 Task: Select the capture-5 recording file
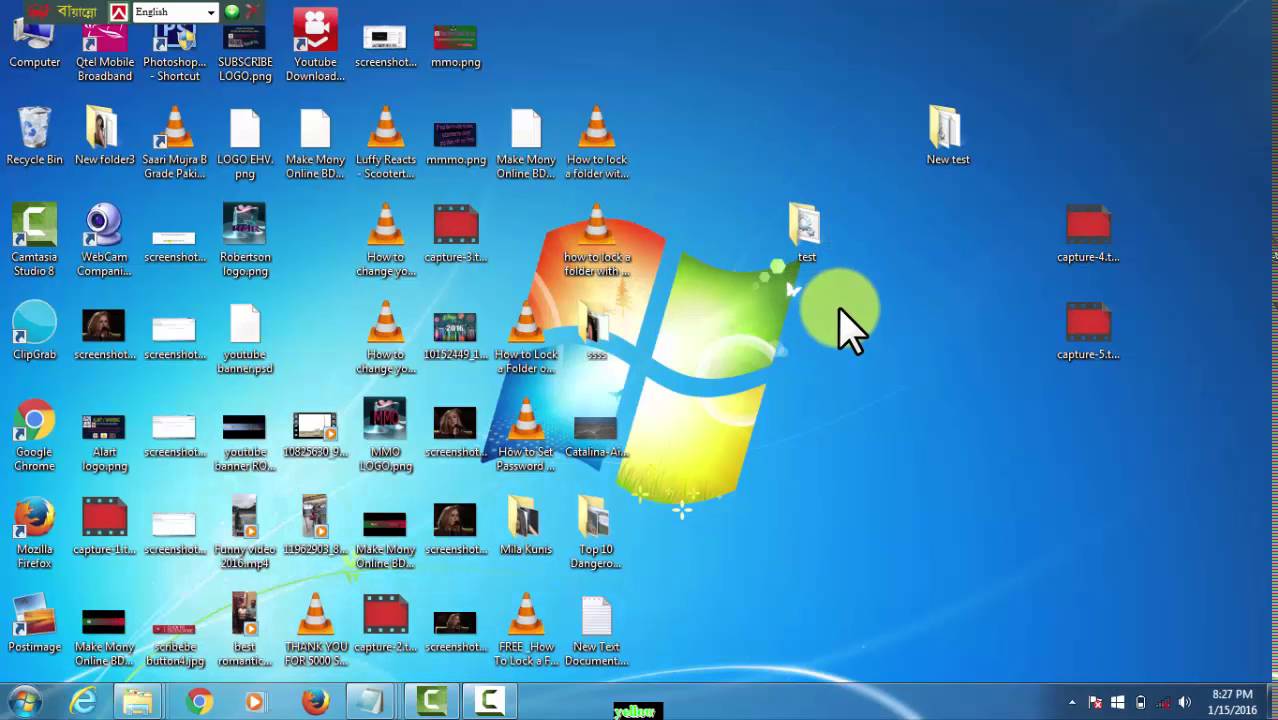pyautogui.click(x=1088, y=331)
